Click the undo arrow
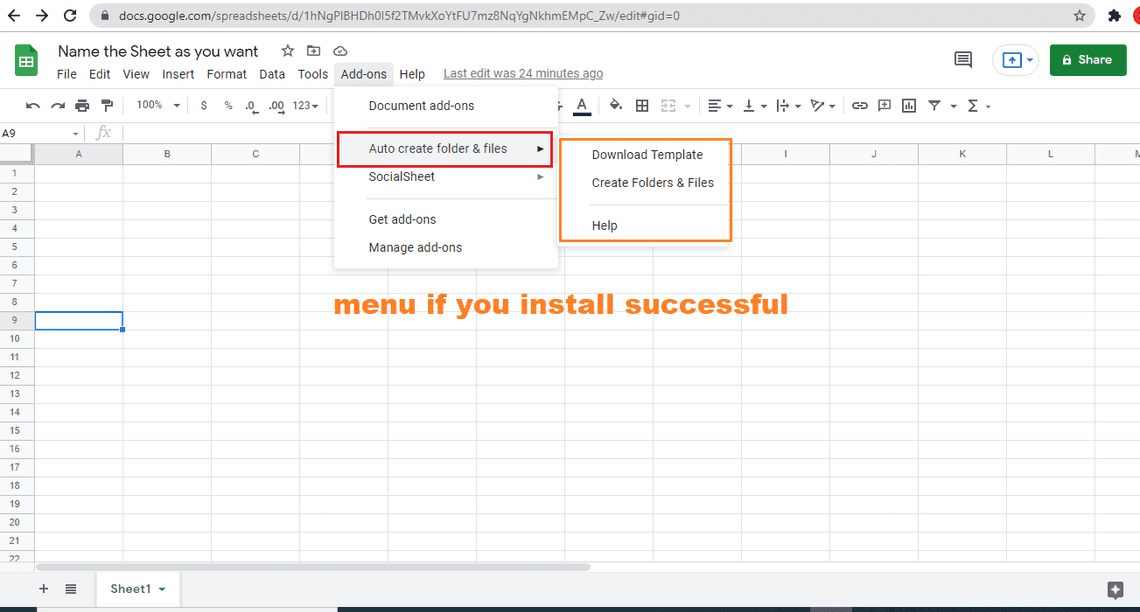This screenshot has height=612, width=1140. tap(33, 106)
